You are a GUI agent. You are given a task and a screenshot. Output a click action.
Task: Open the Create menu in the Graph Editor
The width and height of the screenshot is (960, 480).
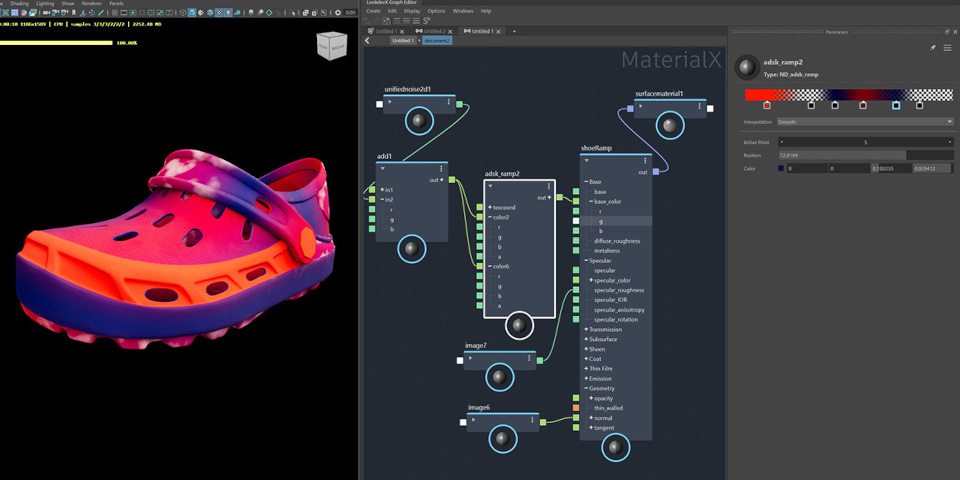(373, 11)
